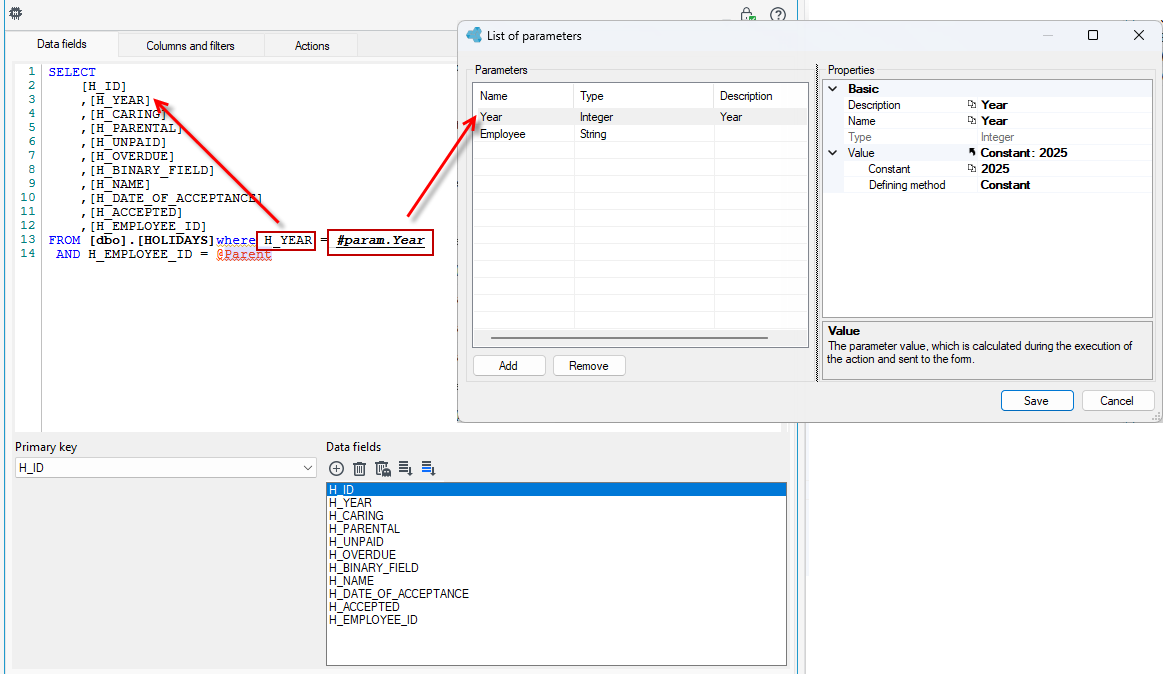
Task: Click the Defining method Constant value
Action: (1005, 185)
